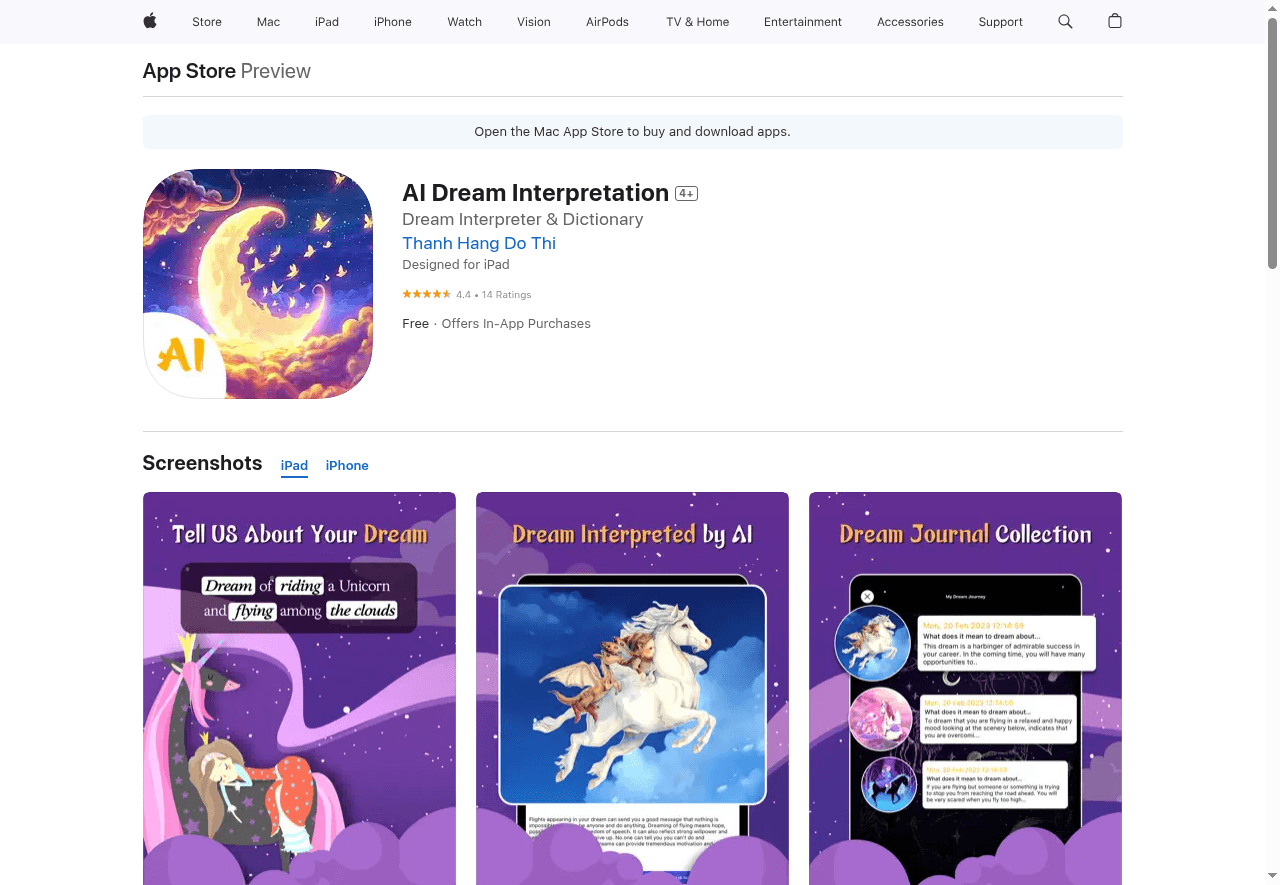Select Support from the navigation bar
This screenshot has width=1280, height=885.
tap(1000, 22)
